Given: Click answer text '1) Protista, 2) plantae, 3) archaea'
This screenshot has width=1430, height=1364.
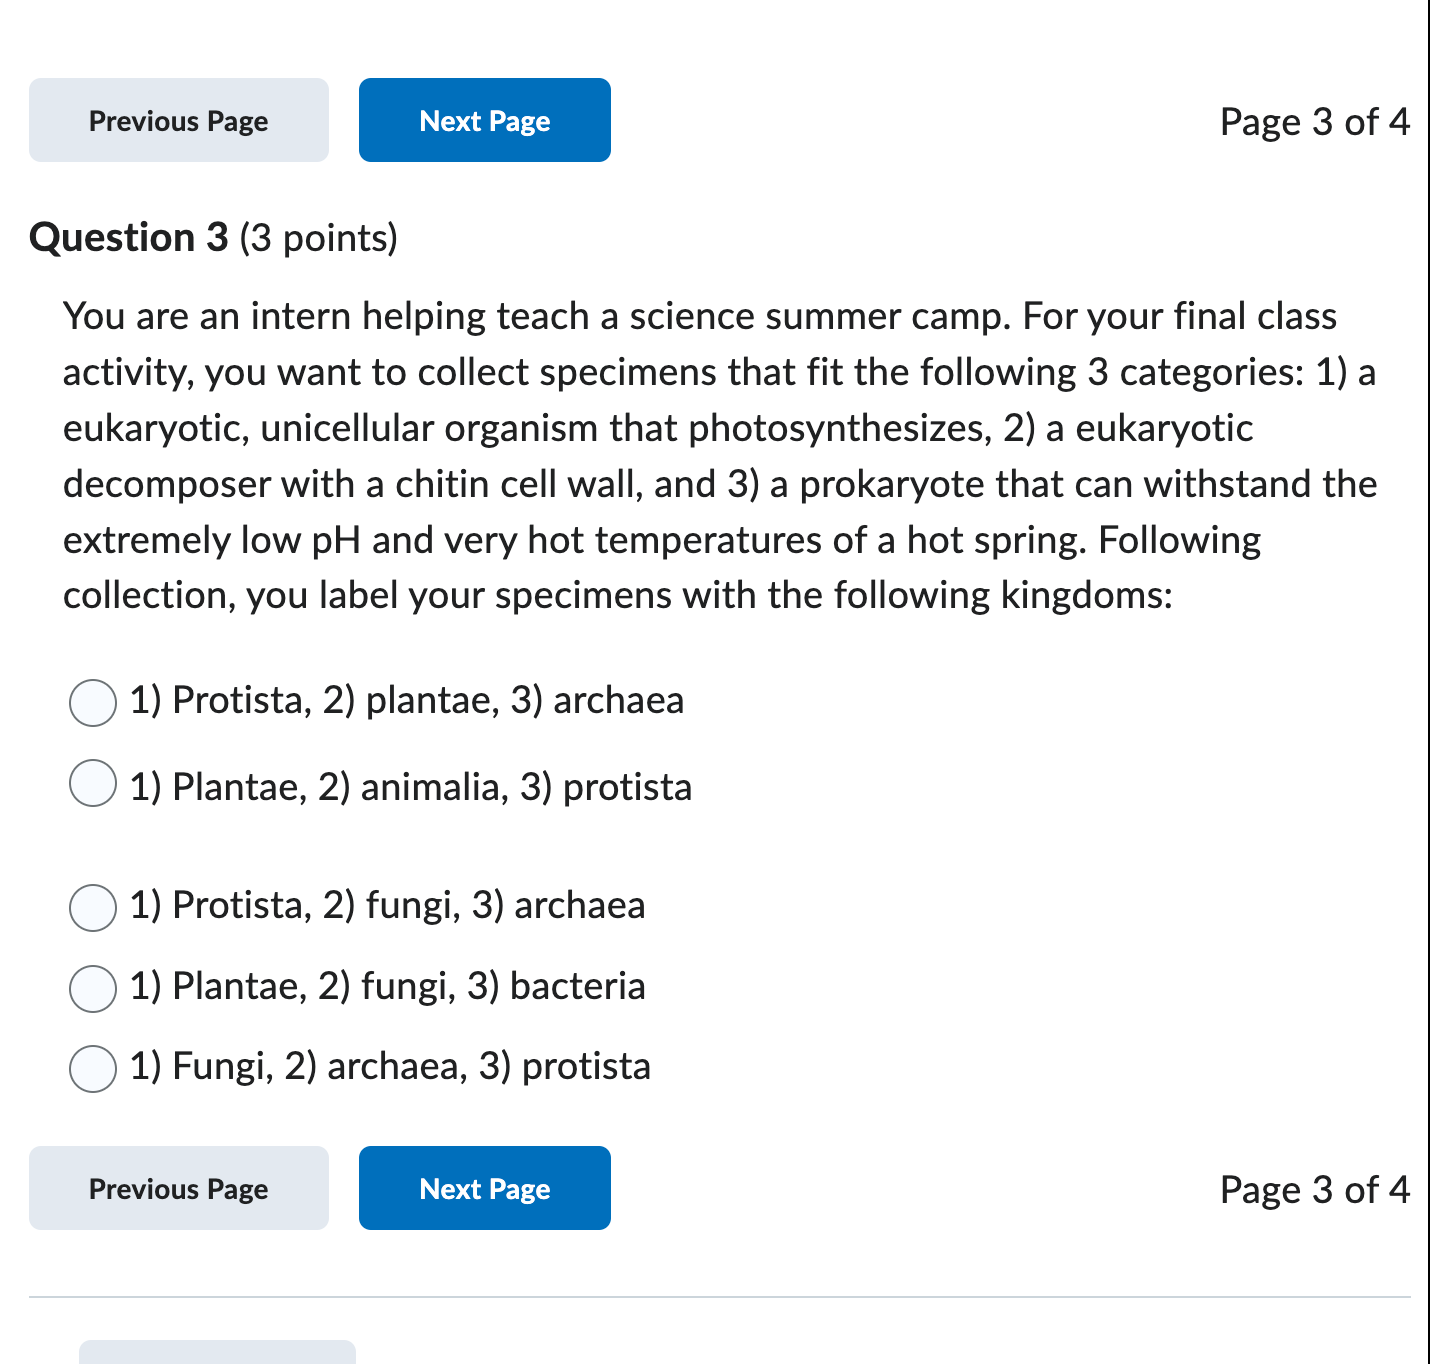Looking at the screenshot, I should (407, 700).
